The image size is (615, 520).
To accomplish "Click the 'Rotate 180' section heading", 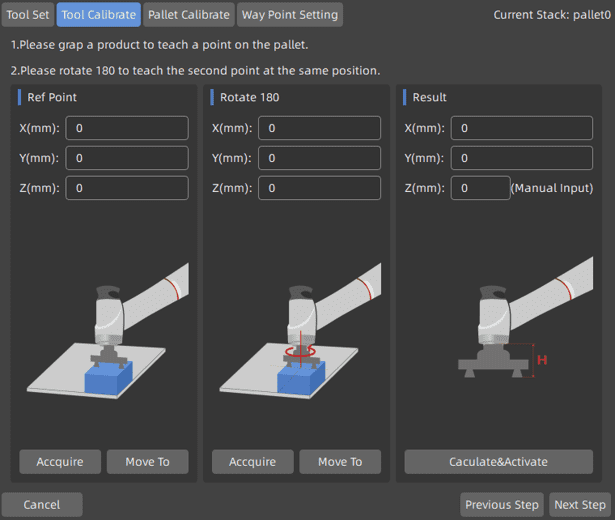I will point(249,97).
